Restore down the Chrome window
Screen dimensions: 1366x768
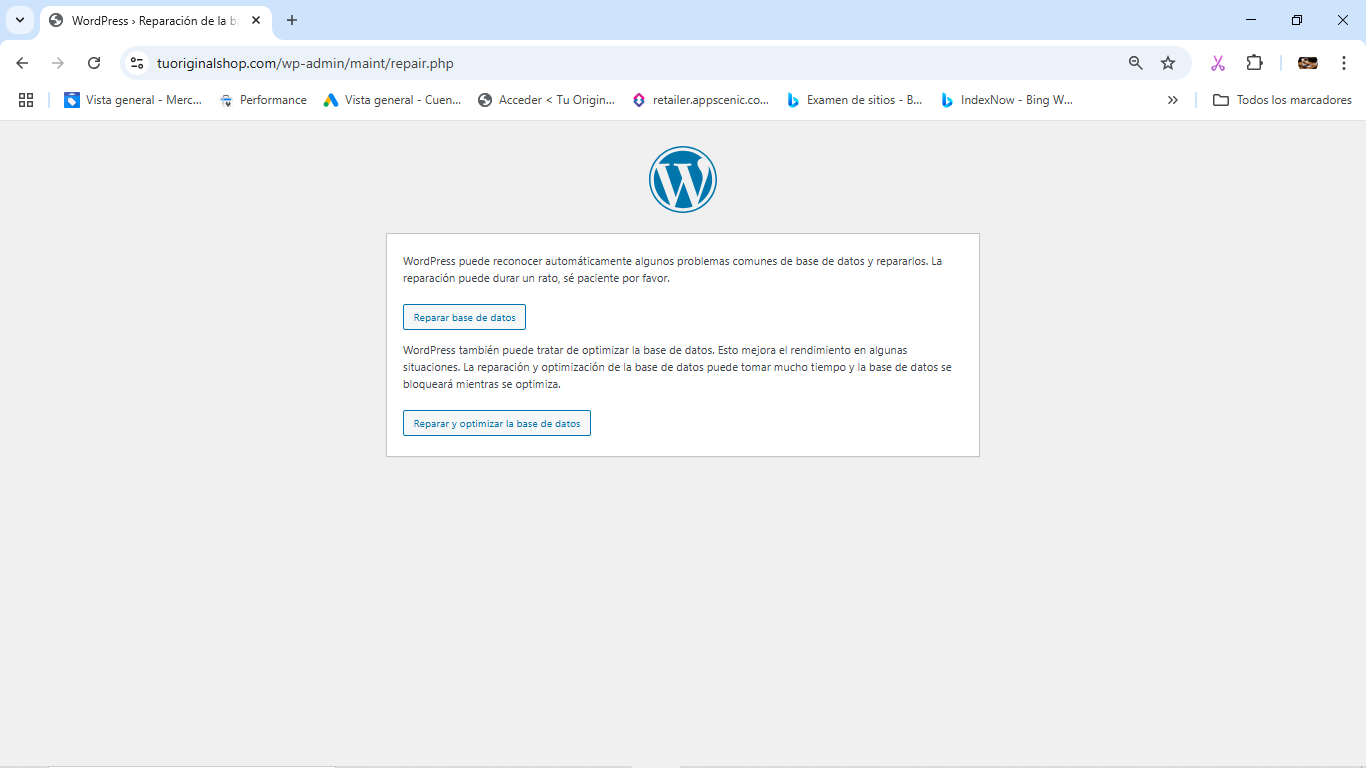1297,20
